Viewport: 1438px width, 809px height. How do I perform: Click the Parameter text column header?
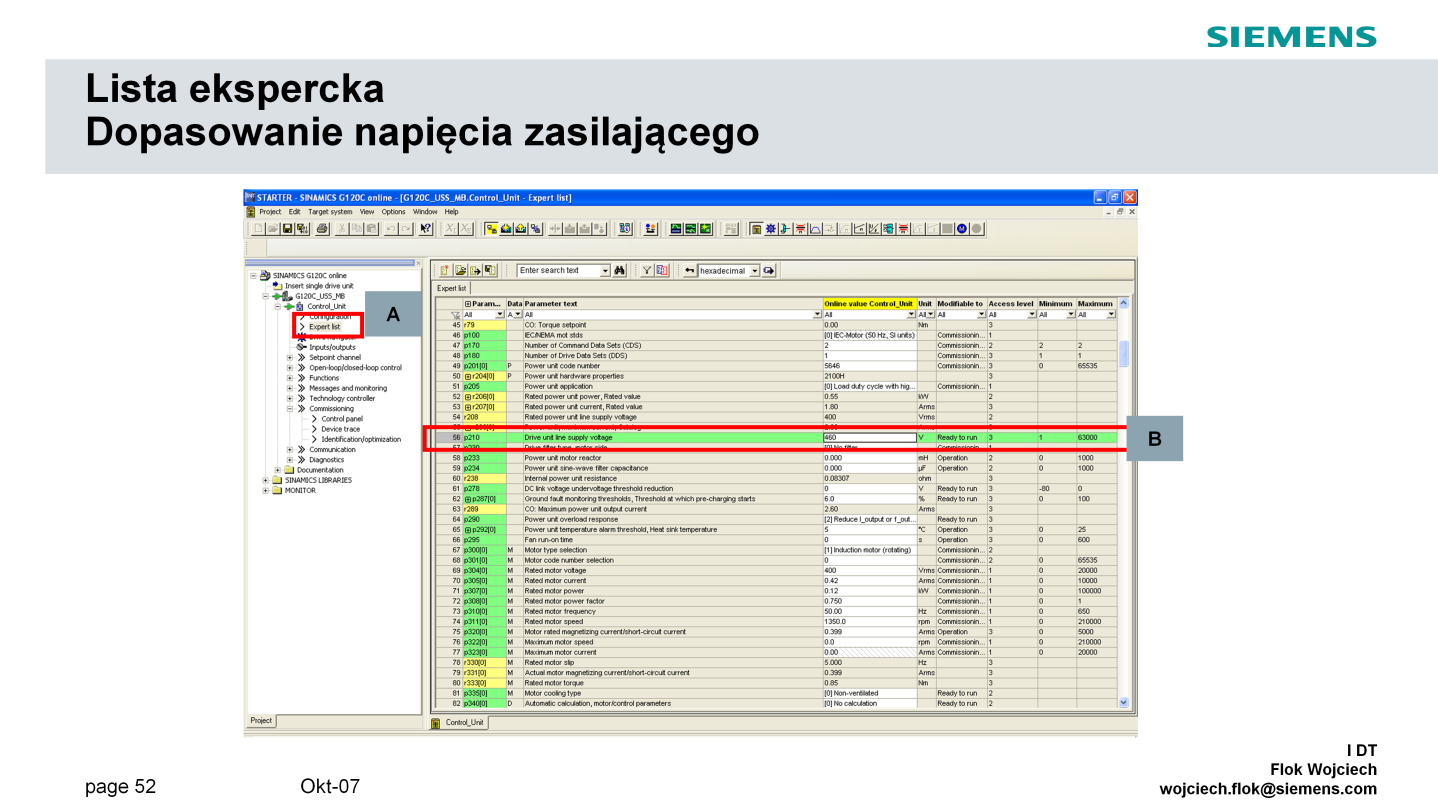point(672,303)
